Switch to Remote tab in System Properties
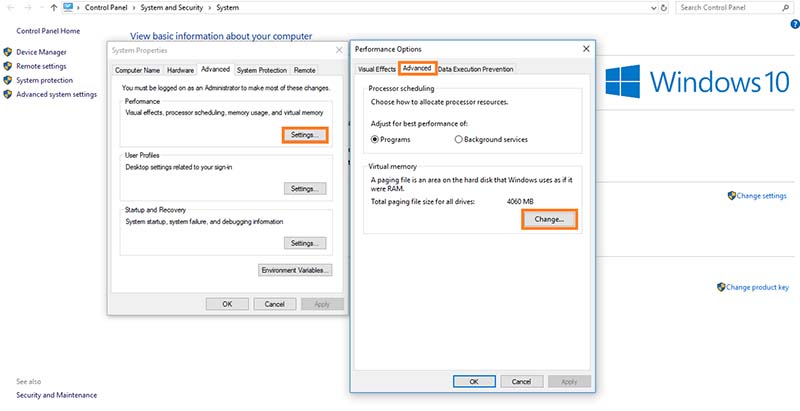800x411 pixels. point(305,70)
